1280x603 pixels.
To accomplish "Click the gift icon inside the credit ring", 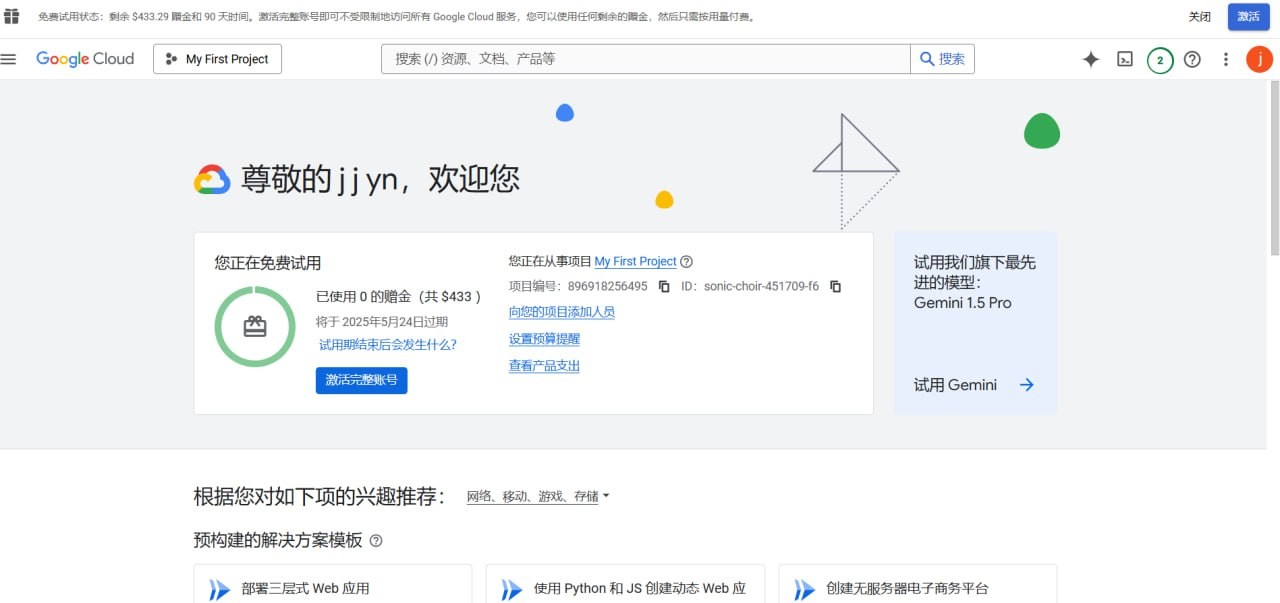I will pyautogui.click(x=255, y=326).
